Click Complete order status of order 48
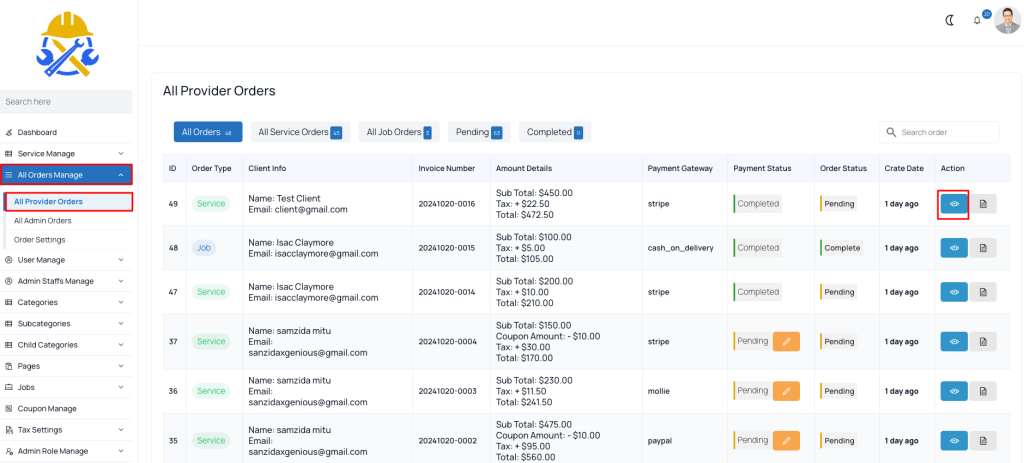 click(x=841, y=248)
